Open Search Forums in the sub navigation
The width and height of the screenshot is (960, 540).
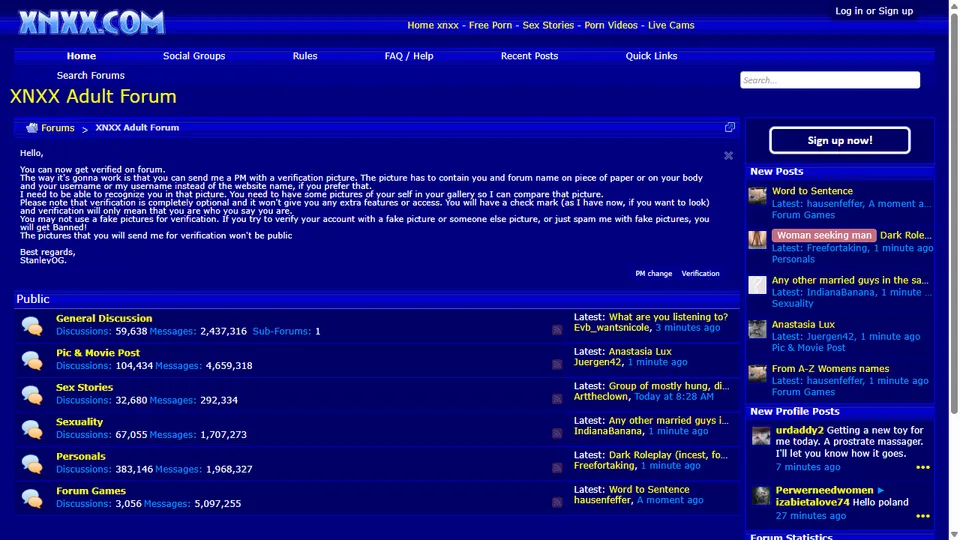pyautogui.click(x=91, y=75)
